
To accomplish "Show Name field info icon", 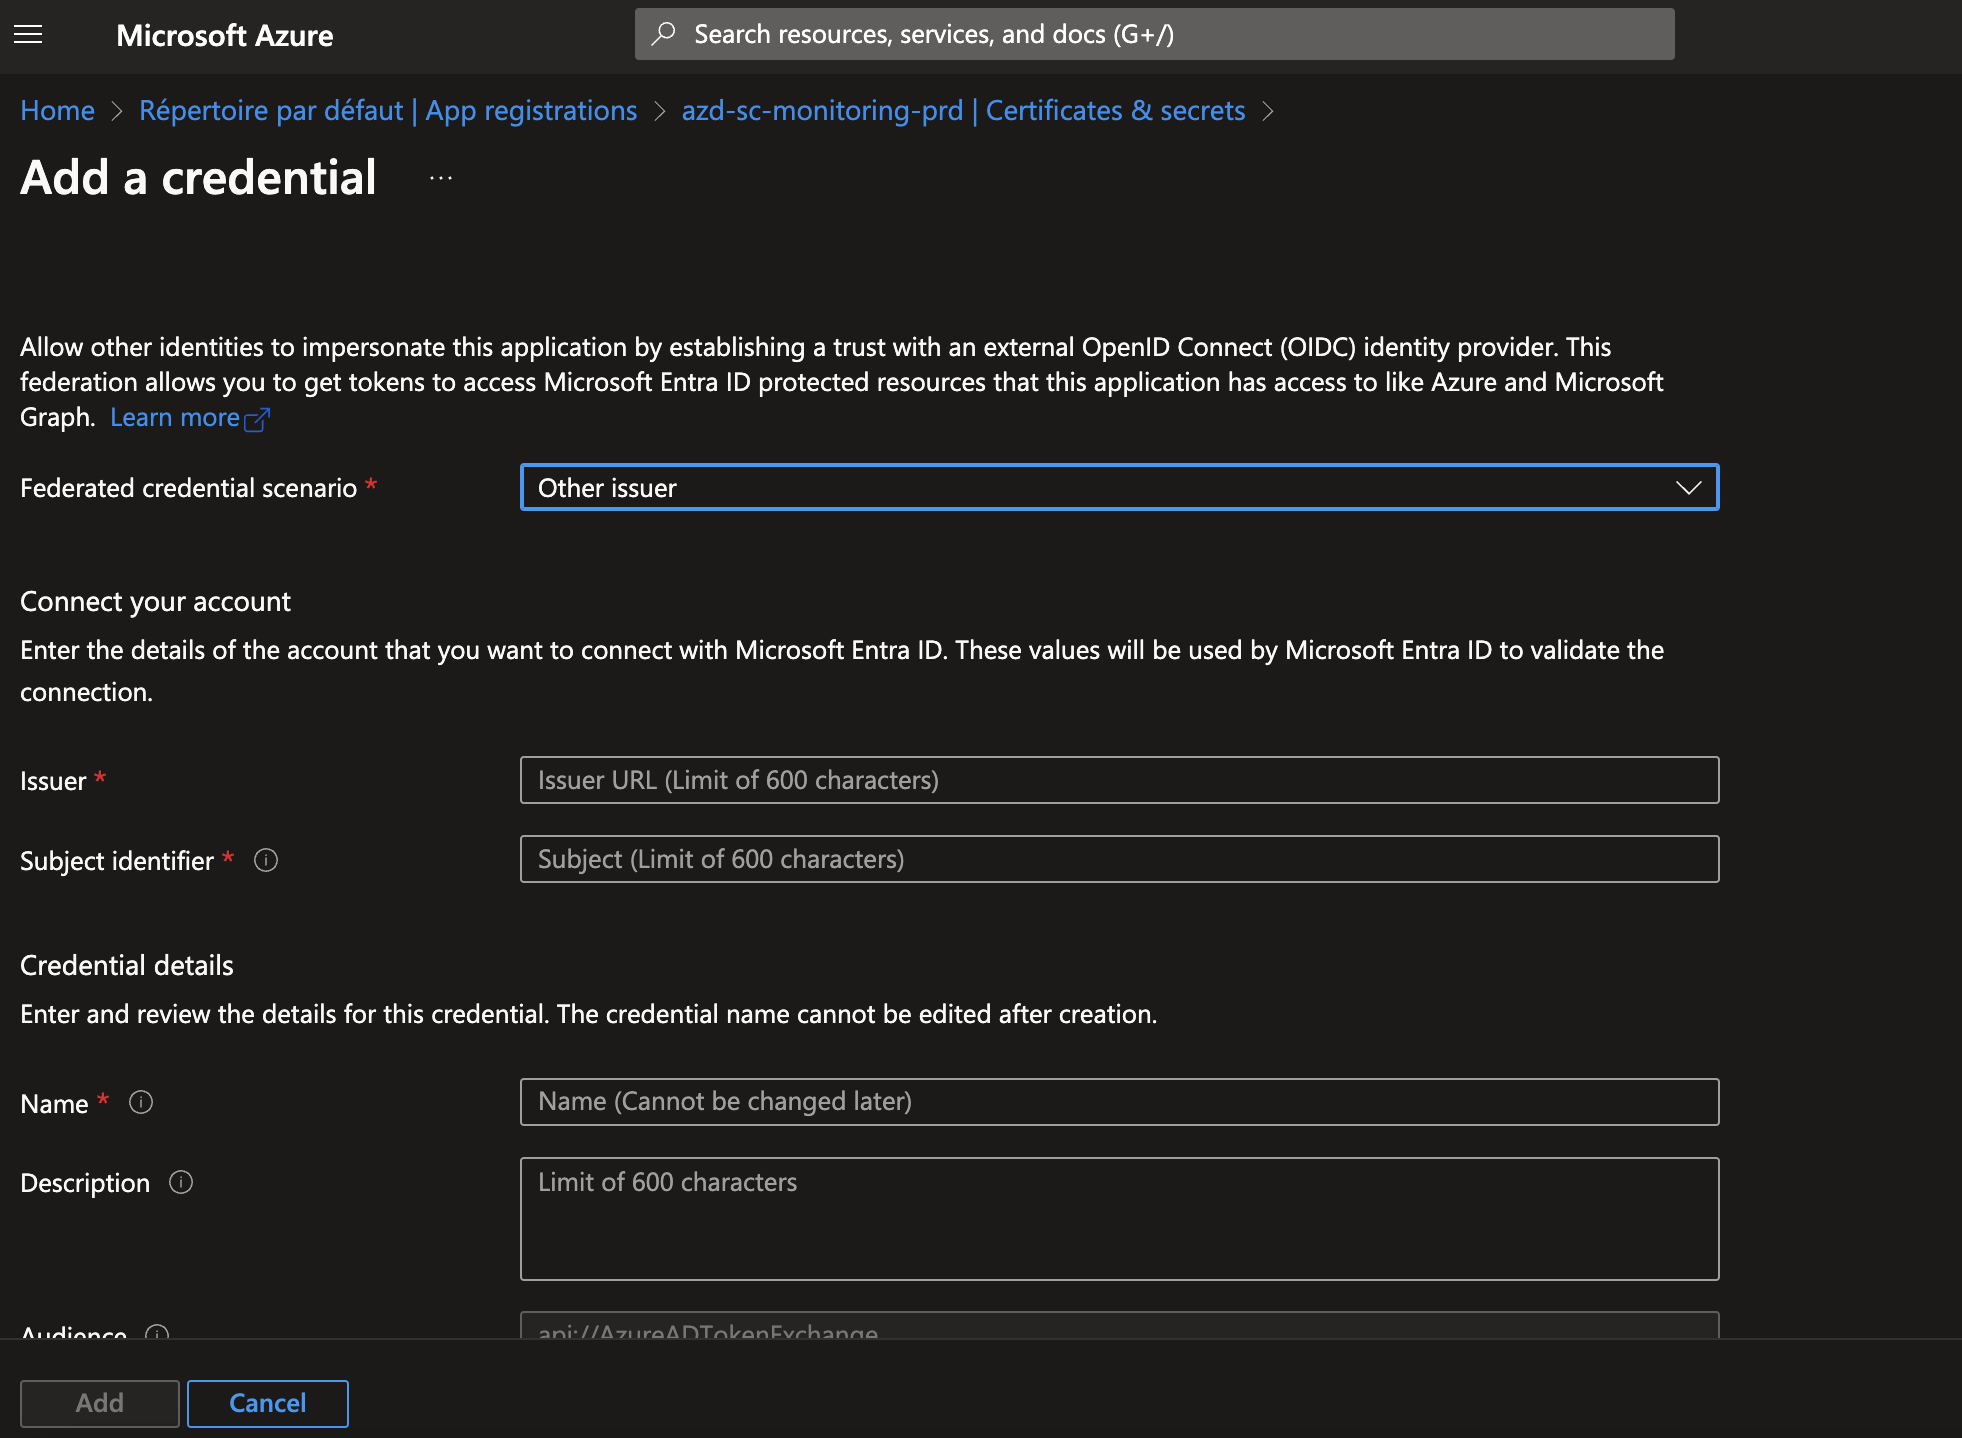I will click(141, 1102).
